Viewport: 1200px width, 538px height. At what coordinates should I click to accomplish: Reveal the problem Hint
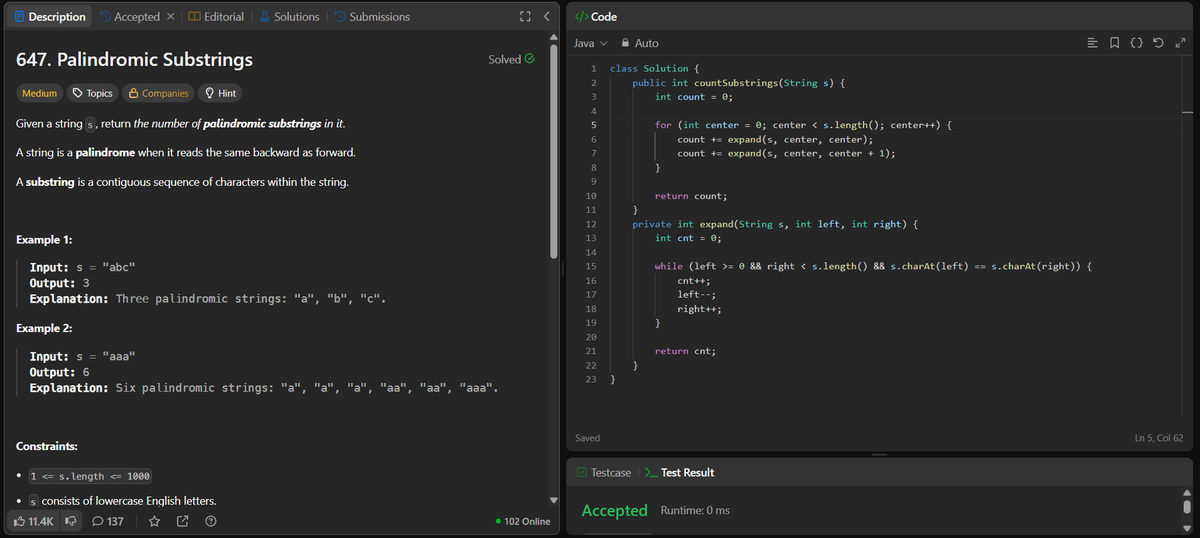click(220, 93)
